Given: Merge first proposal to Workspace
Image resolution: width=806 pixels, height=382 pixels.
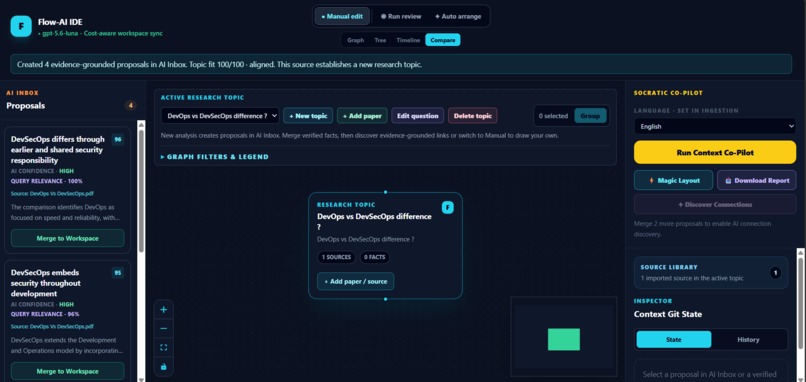Looking at the screenshot, I should [x=67, y=238].
